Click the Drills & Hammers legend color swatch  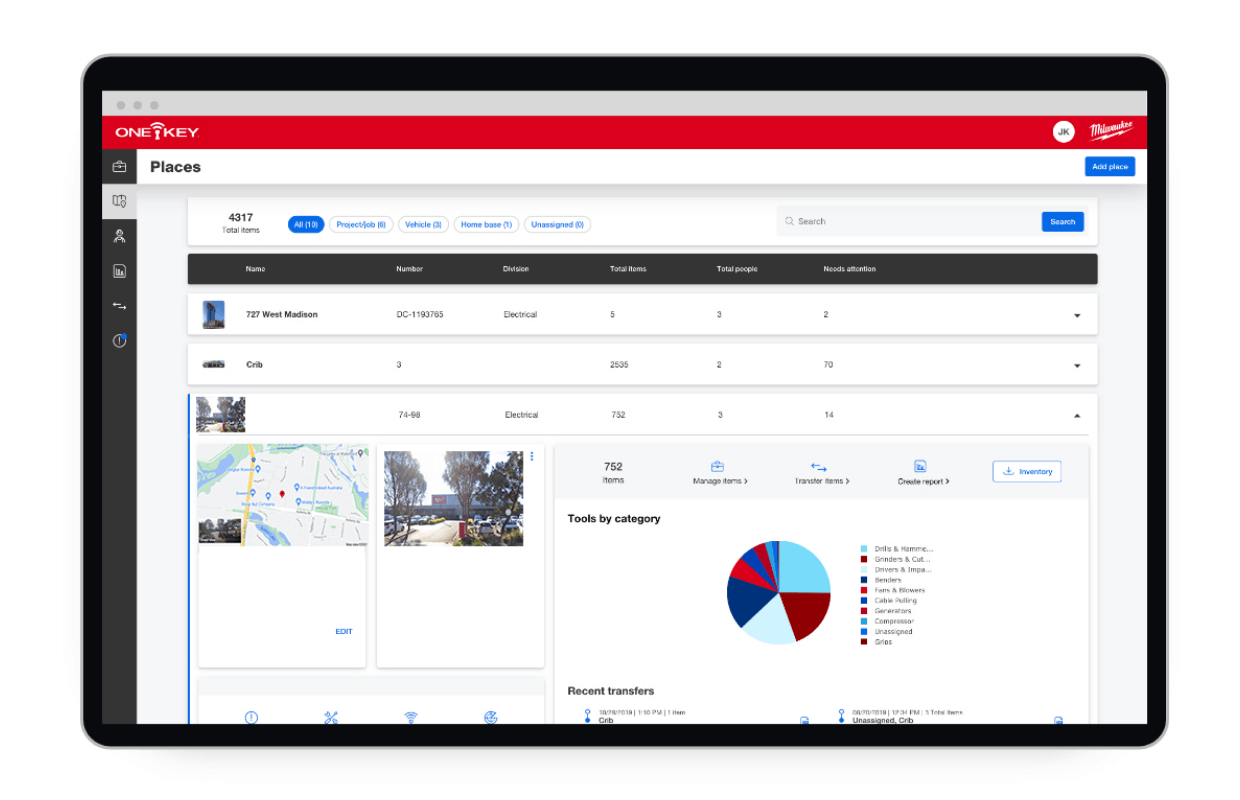[864, 549]
